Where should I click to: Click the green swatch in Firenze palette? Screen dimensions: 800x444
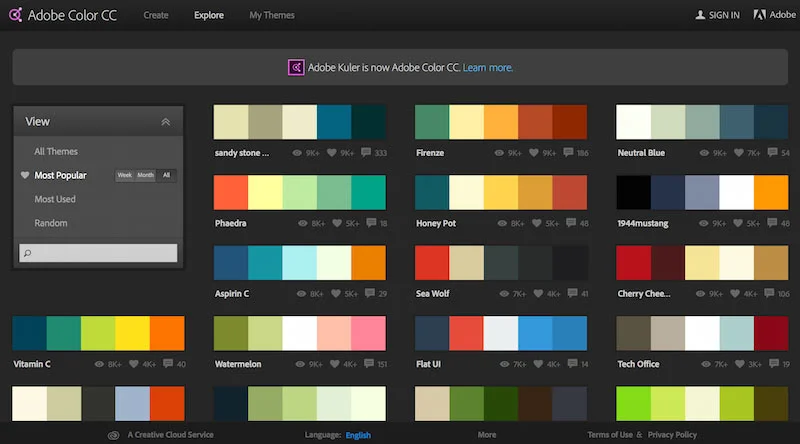click(x=432, y=122)
